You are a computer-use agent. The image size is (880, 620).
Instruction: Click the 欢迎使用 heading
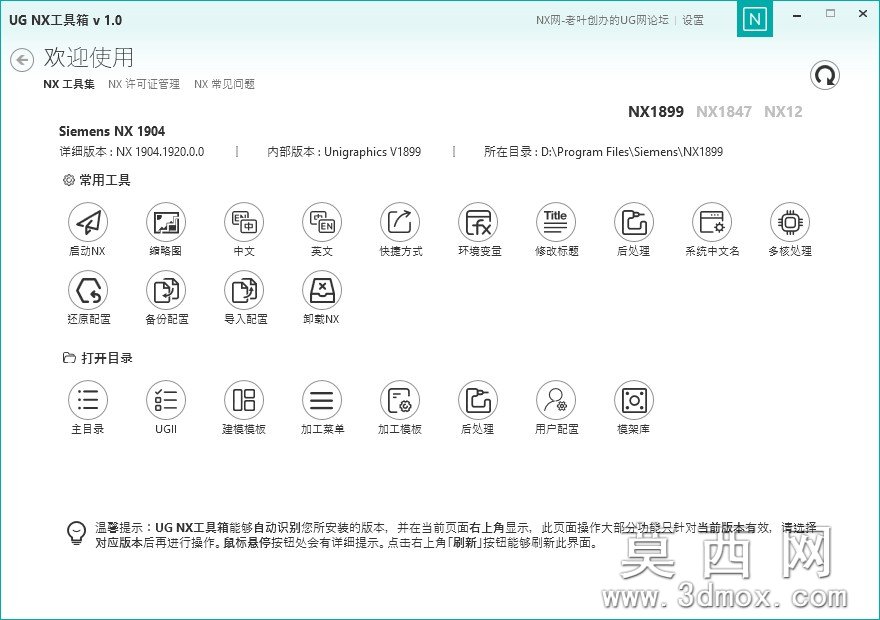pos(89,57)
